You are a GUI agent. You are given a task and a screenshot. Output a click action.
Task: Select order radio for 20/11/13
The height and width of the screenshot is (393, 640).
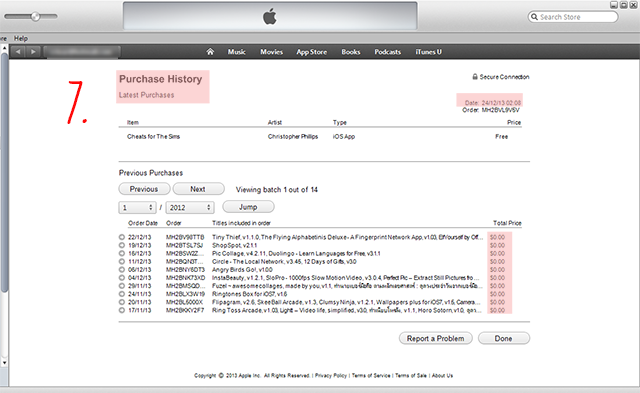pos(122,302)
